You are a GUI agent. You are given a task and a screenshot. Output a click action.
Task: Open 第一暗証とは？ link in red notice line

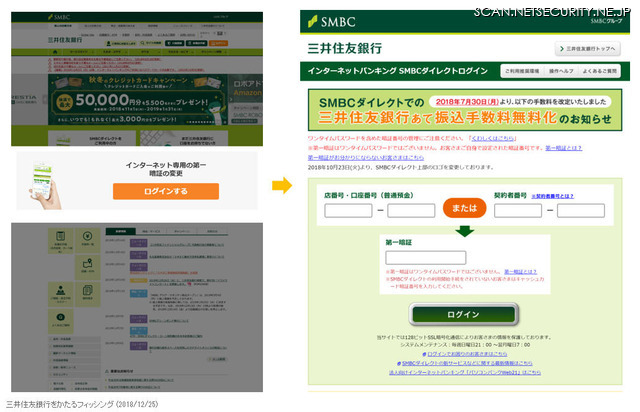563,148
